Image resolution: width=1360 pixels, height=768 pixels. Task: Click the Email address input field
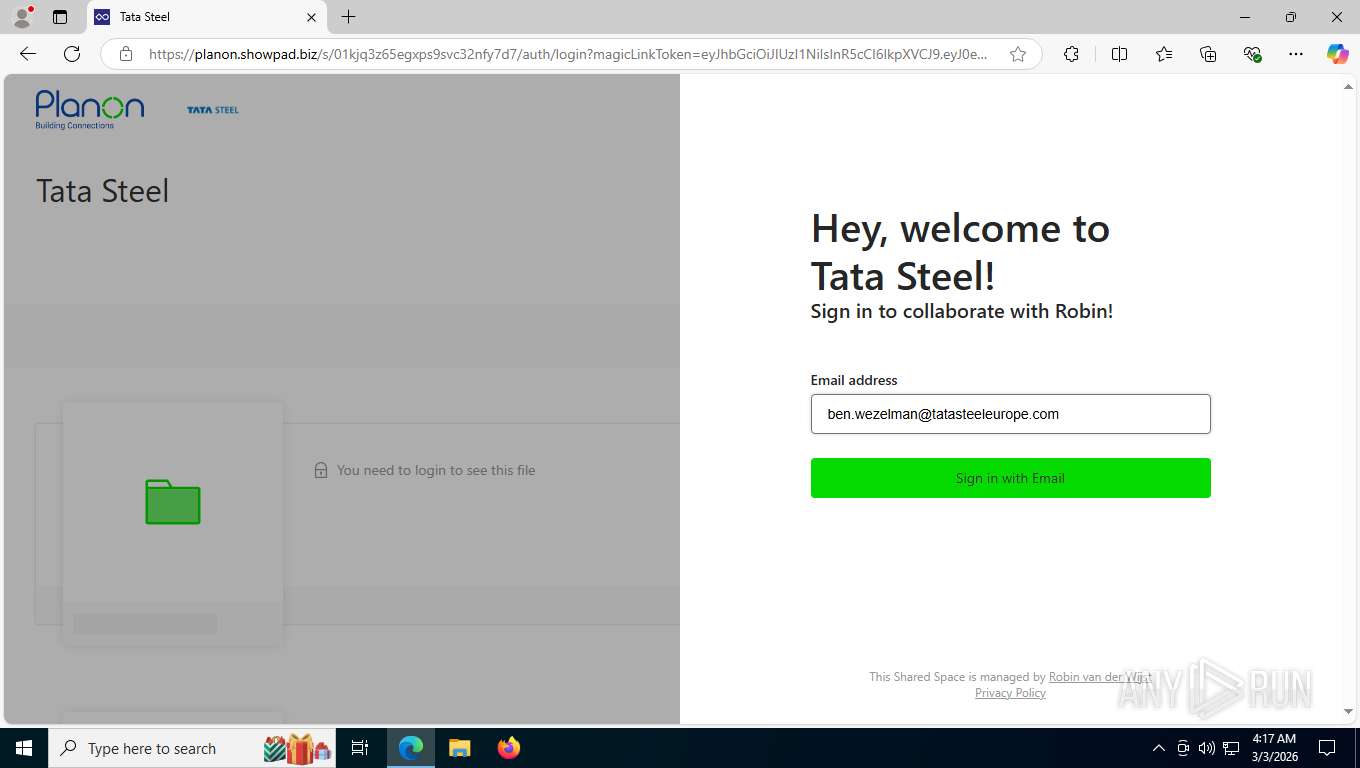(1010, 414)
